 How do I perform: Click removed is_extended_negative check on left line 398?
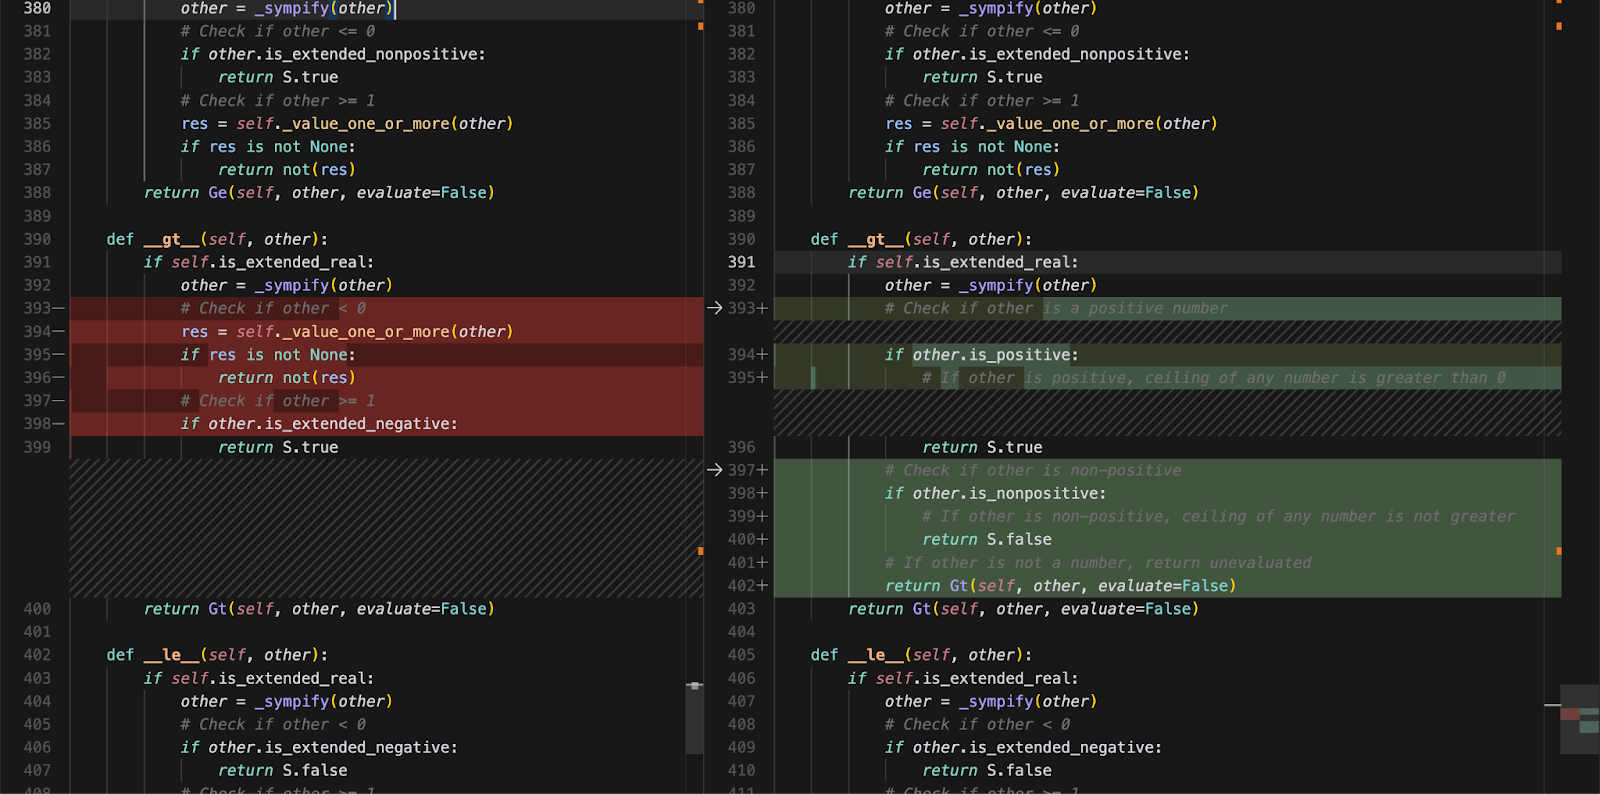(x=319, y=424)
